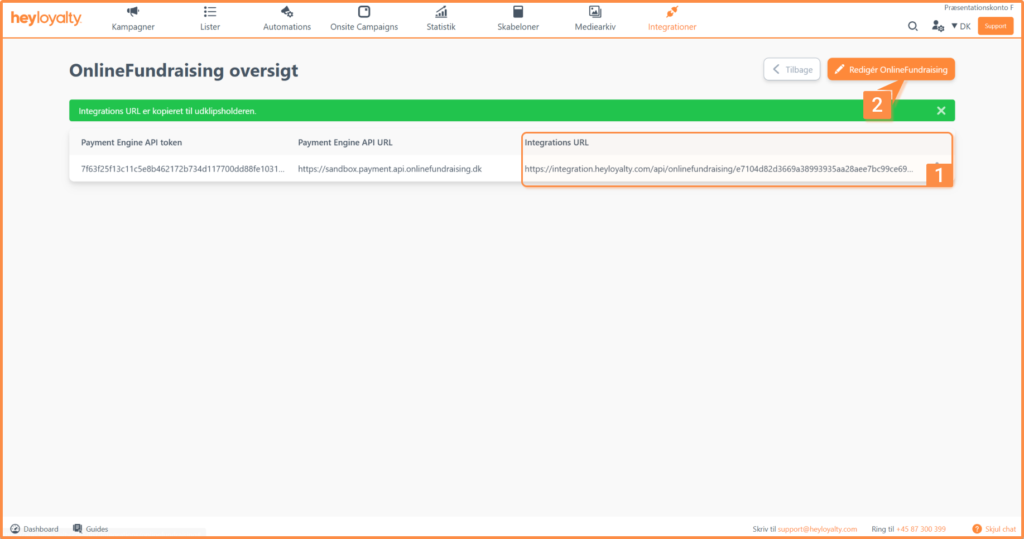Open Dashboard link in footer
The image size is (1024, 539).
pos(35,529)
